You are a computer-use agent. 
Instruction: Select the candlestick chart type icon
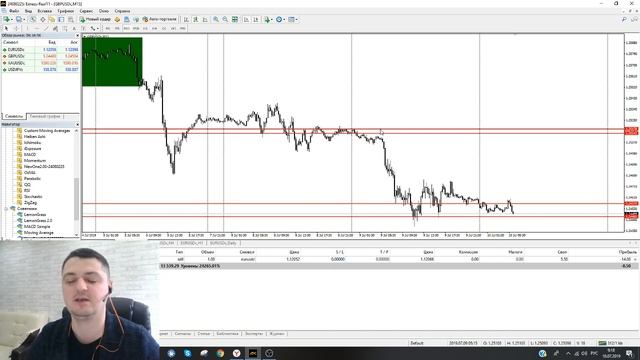(196, 19)
